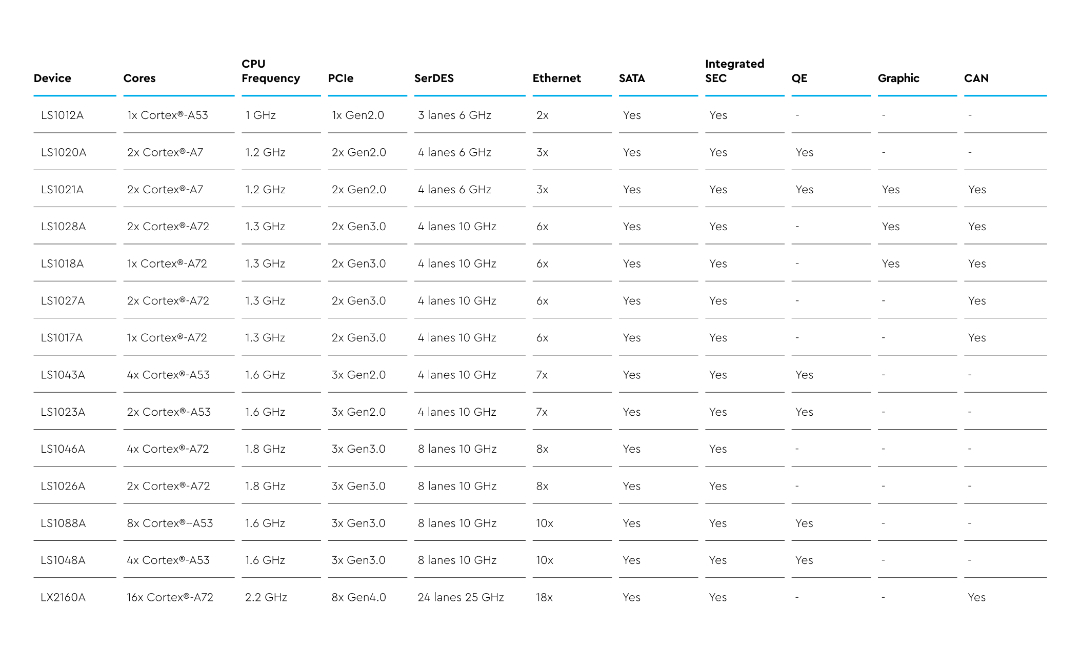The width and height of the screenshot is (1080, 664).
Task: Select the 24 lanes 25 GHz cell
Action: point(461,597)
